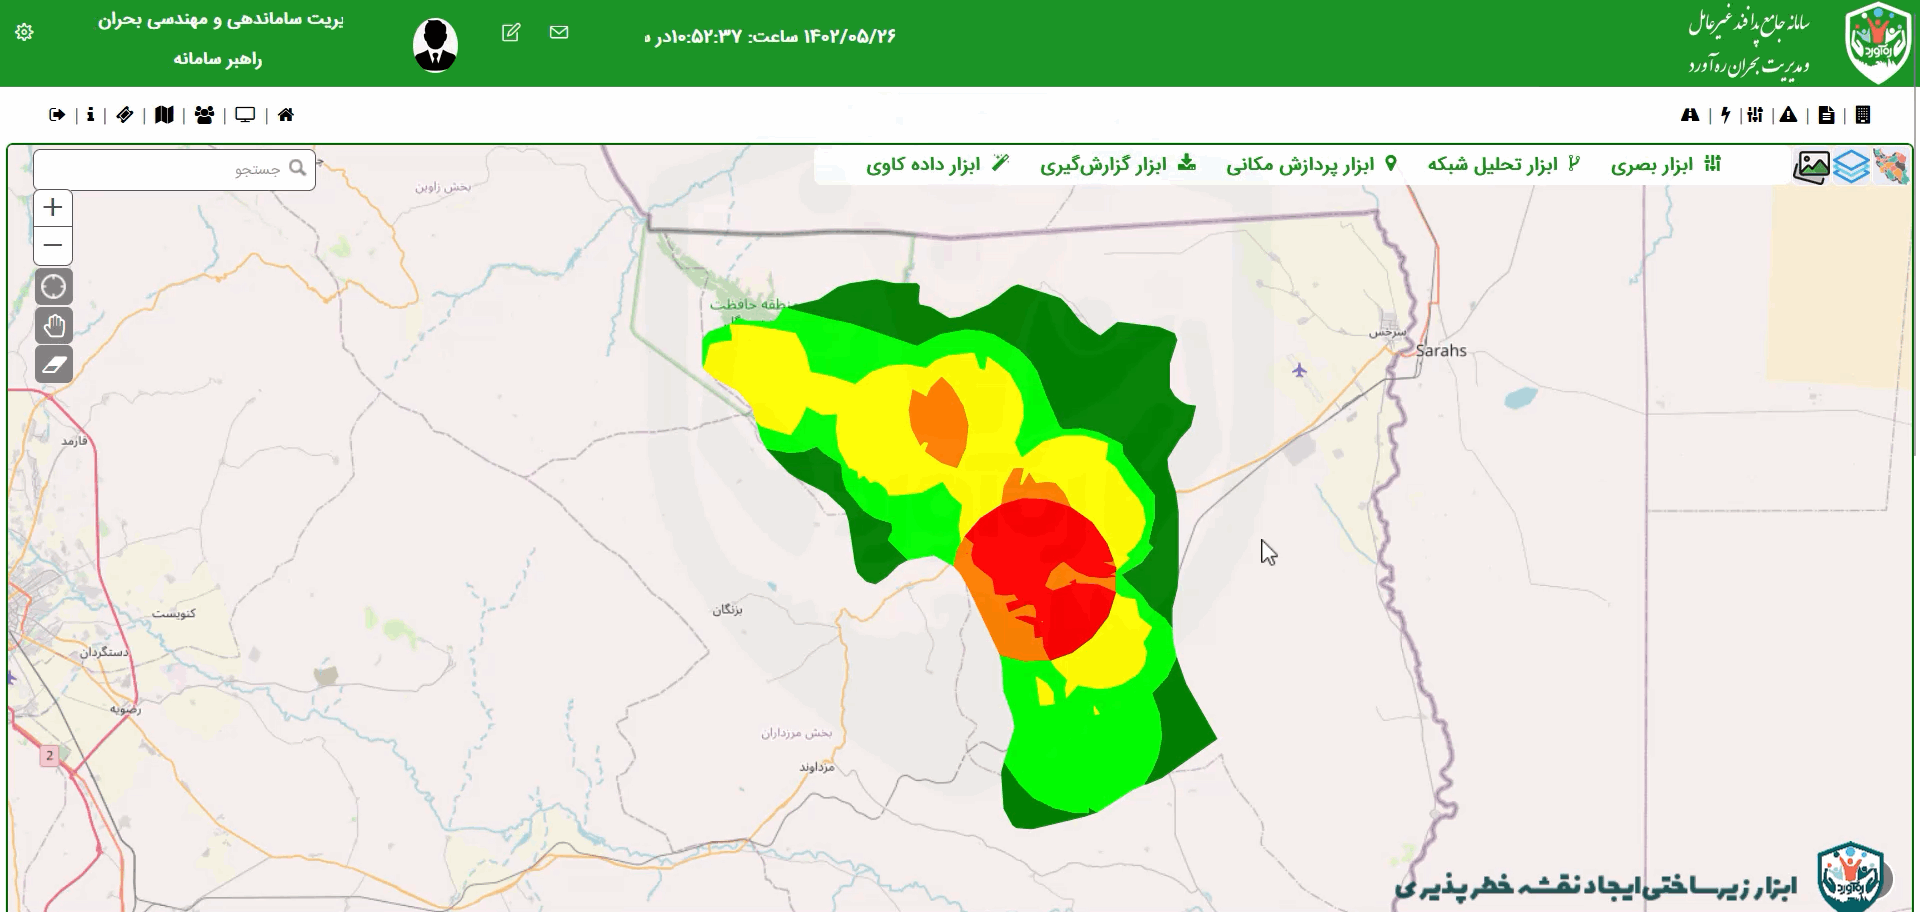The height and width of the screenshot is (912, 1920).
Task: Open the folded map icon
Action: (164, 115)
